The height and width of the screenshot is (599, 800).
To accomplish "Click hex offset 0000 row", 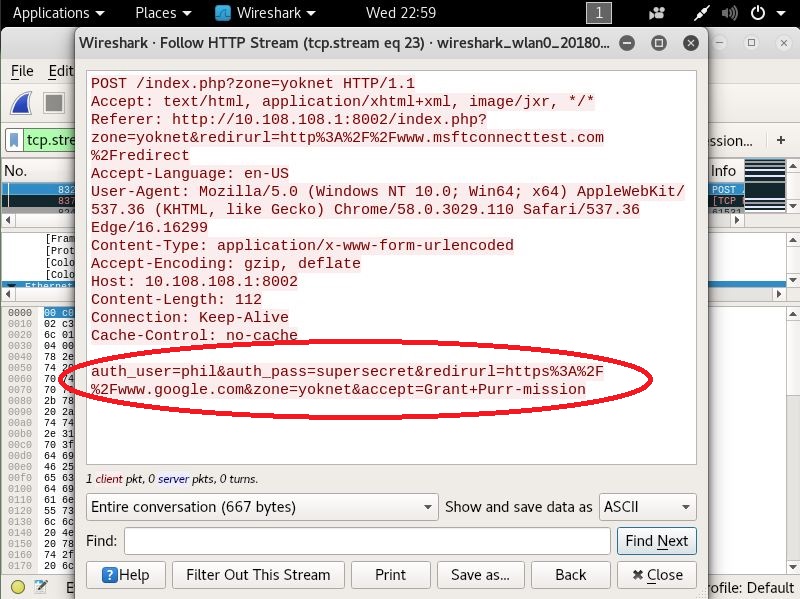I will pyautogui.click(x=20, y=312).
